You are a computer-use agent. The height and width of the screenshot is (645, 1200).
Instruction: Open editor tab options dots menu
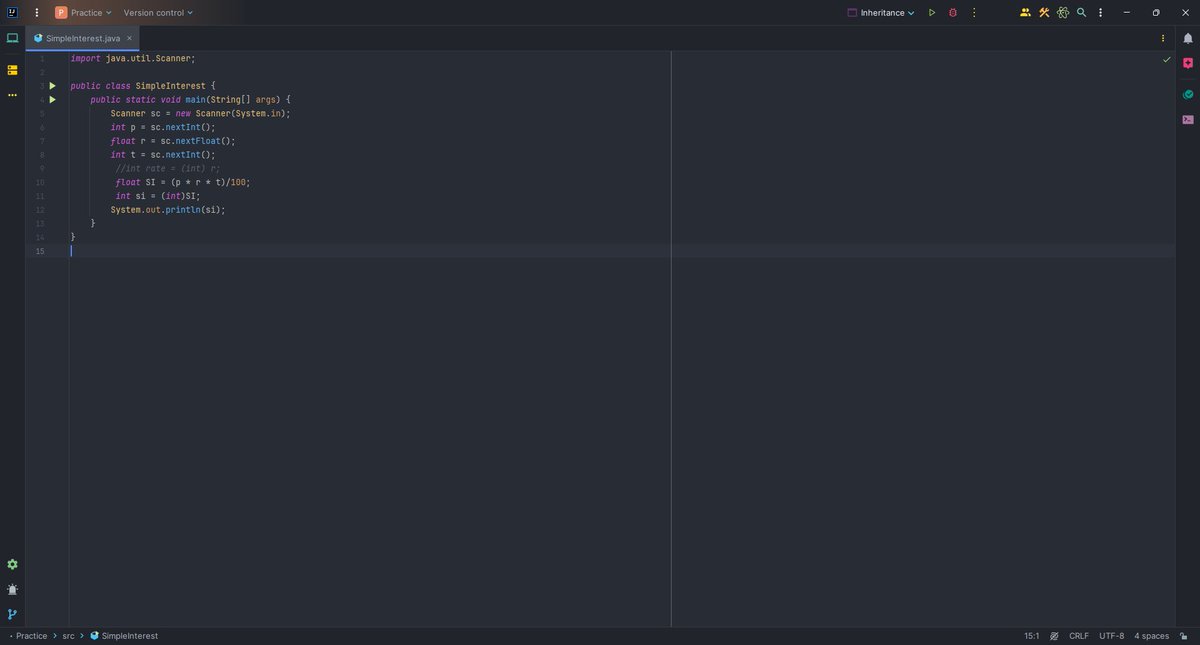pos(1163,38)
